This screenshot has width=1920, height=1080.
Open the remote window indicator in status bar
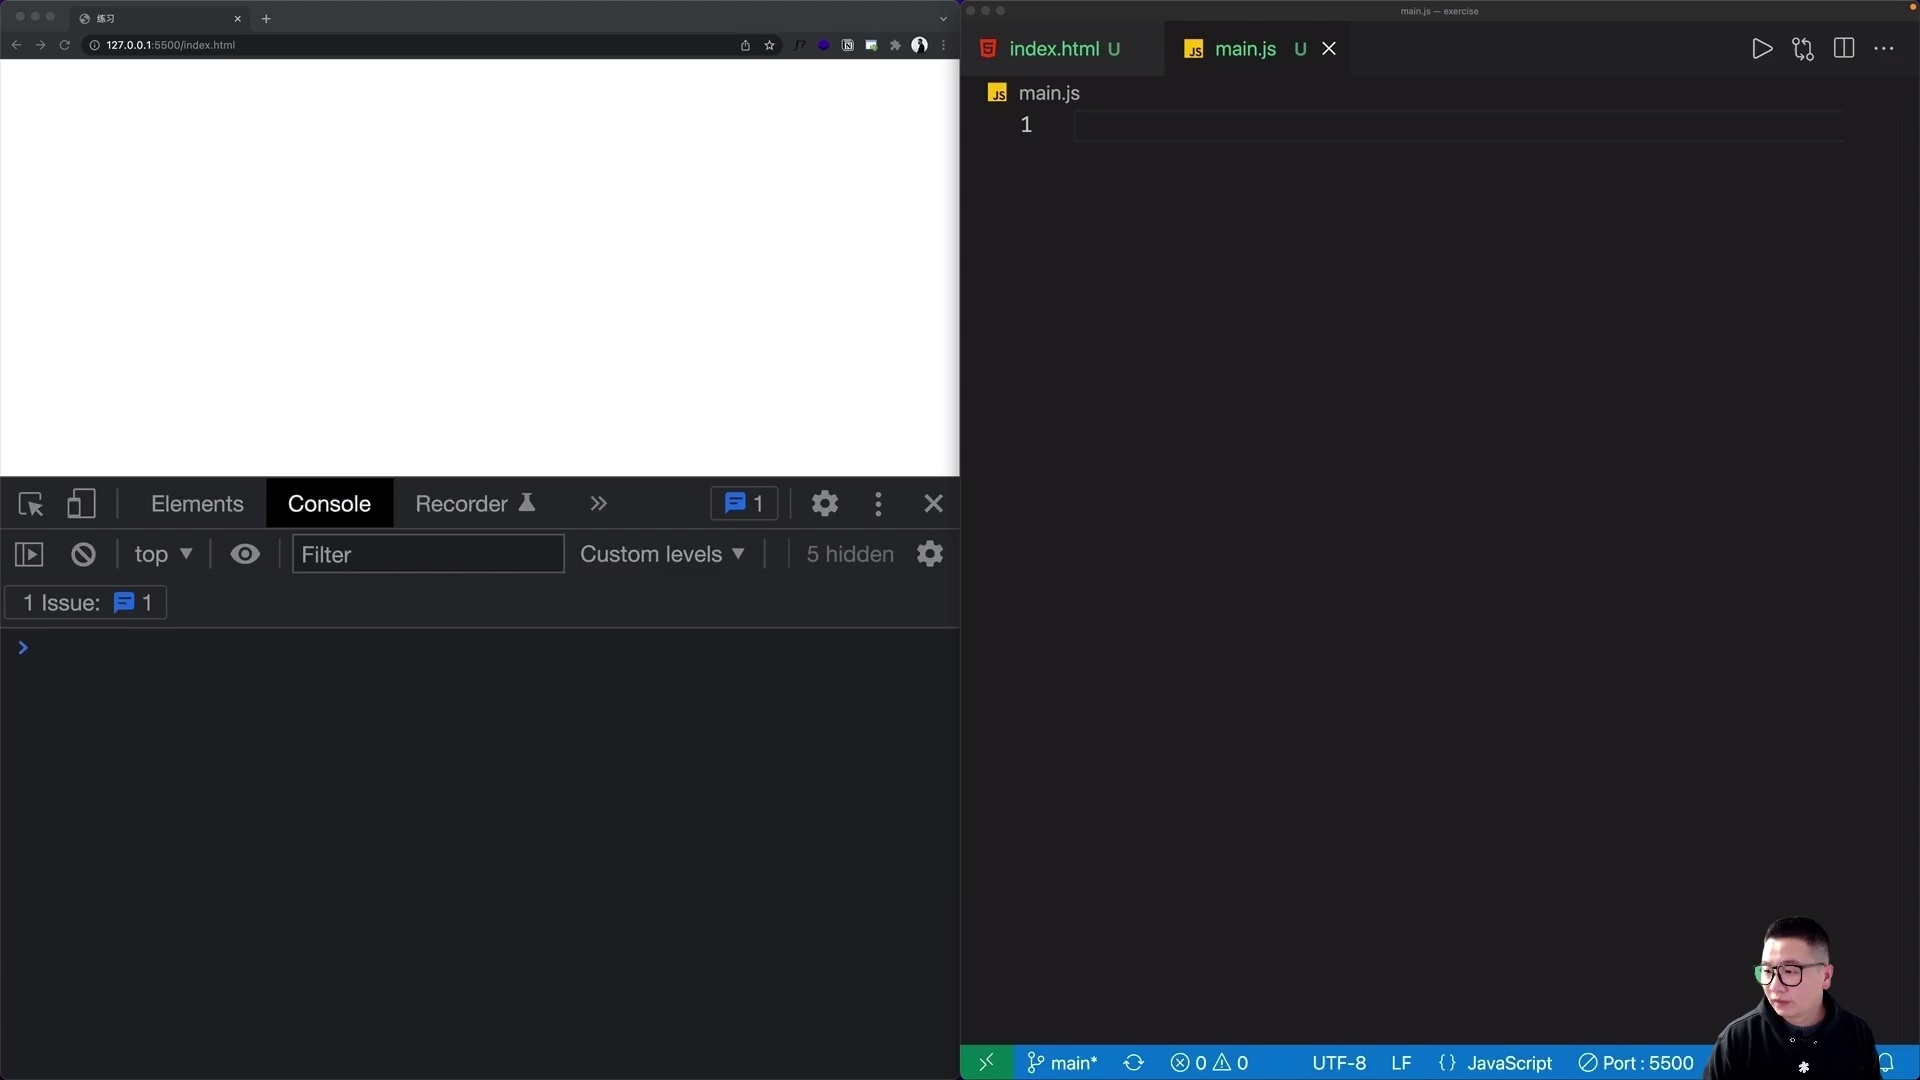[986, 1063]
